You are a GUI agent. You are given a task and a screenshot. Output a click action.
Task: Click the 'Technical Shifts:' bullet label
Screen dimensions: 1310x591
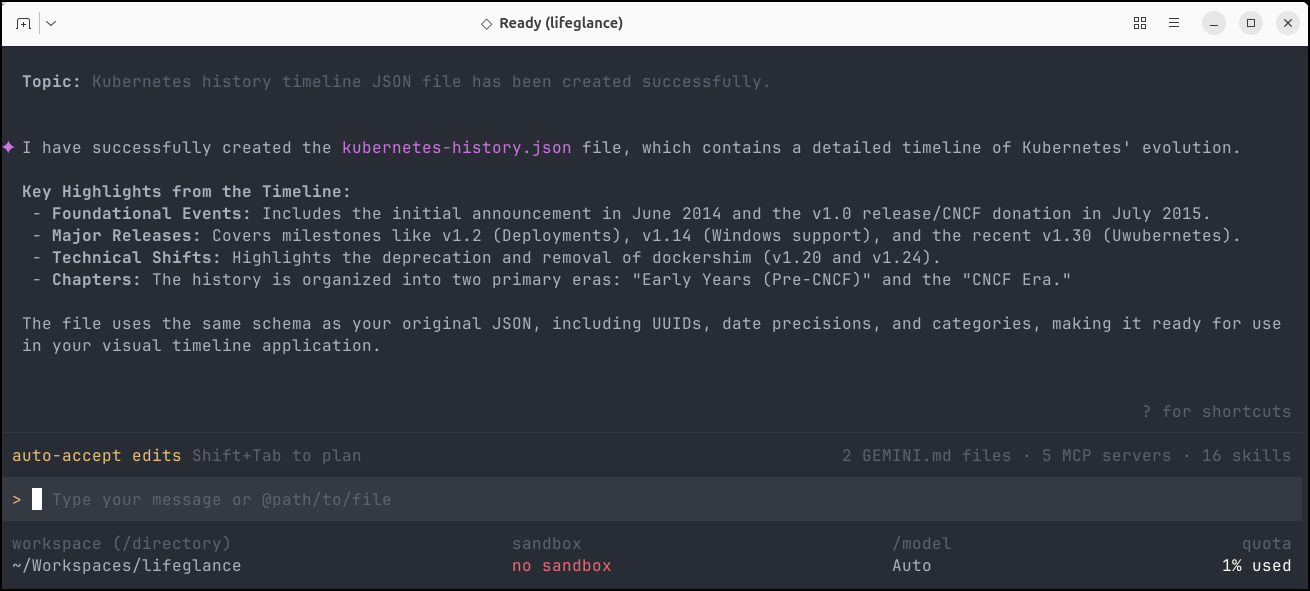point(137,258)
